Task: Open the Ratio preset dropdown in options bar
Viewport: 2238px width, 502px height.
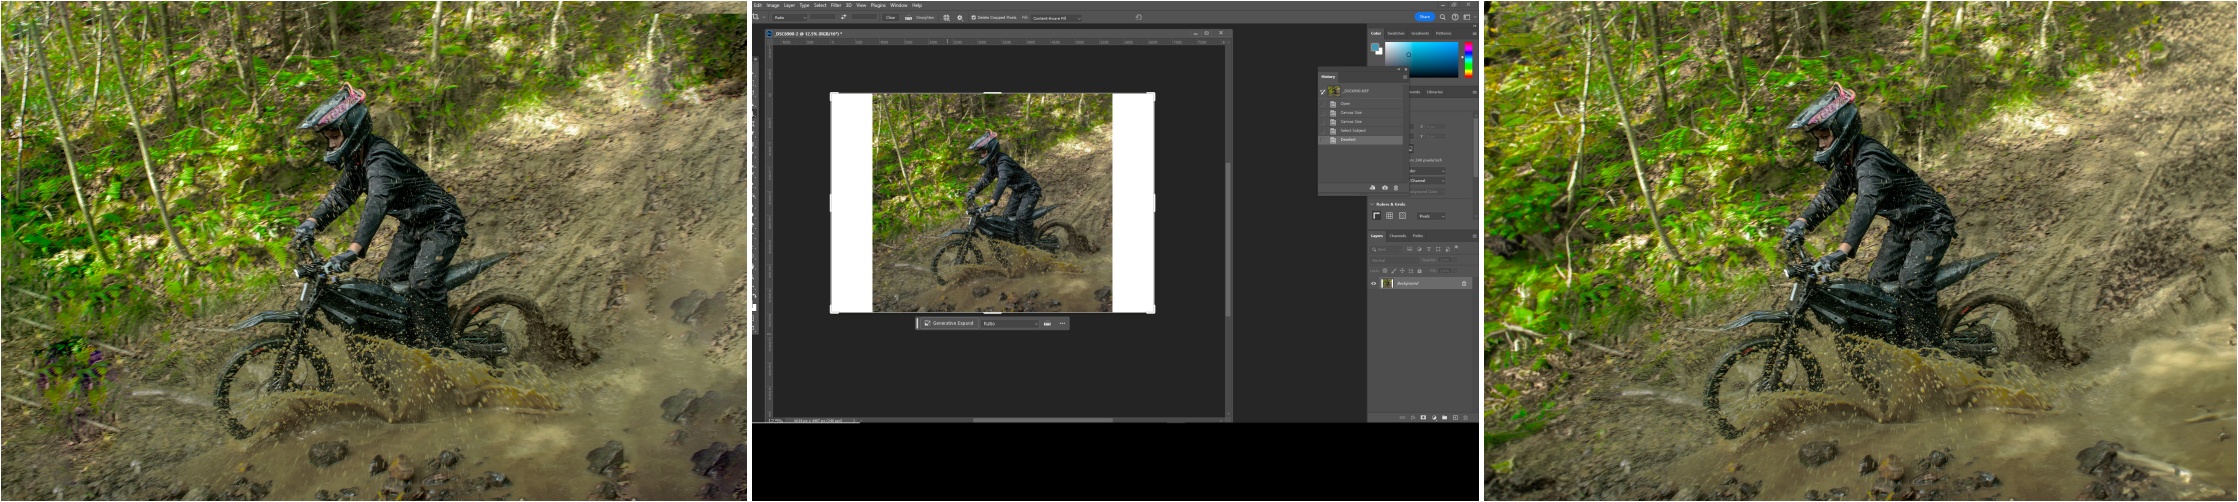Action: [789, 17]
